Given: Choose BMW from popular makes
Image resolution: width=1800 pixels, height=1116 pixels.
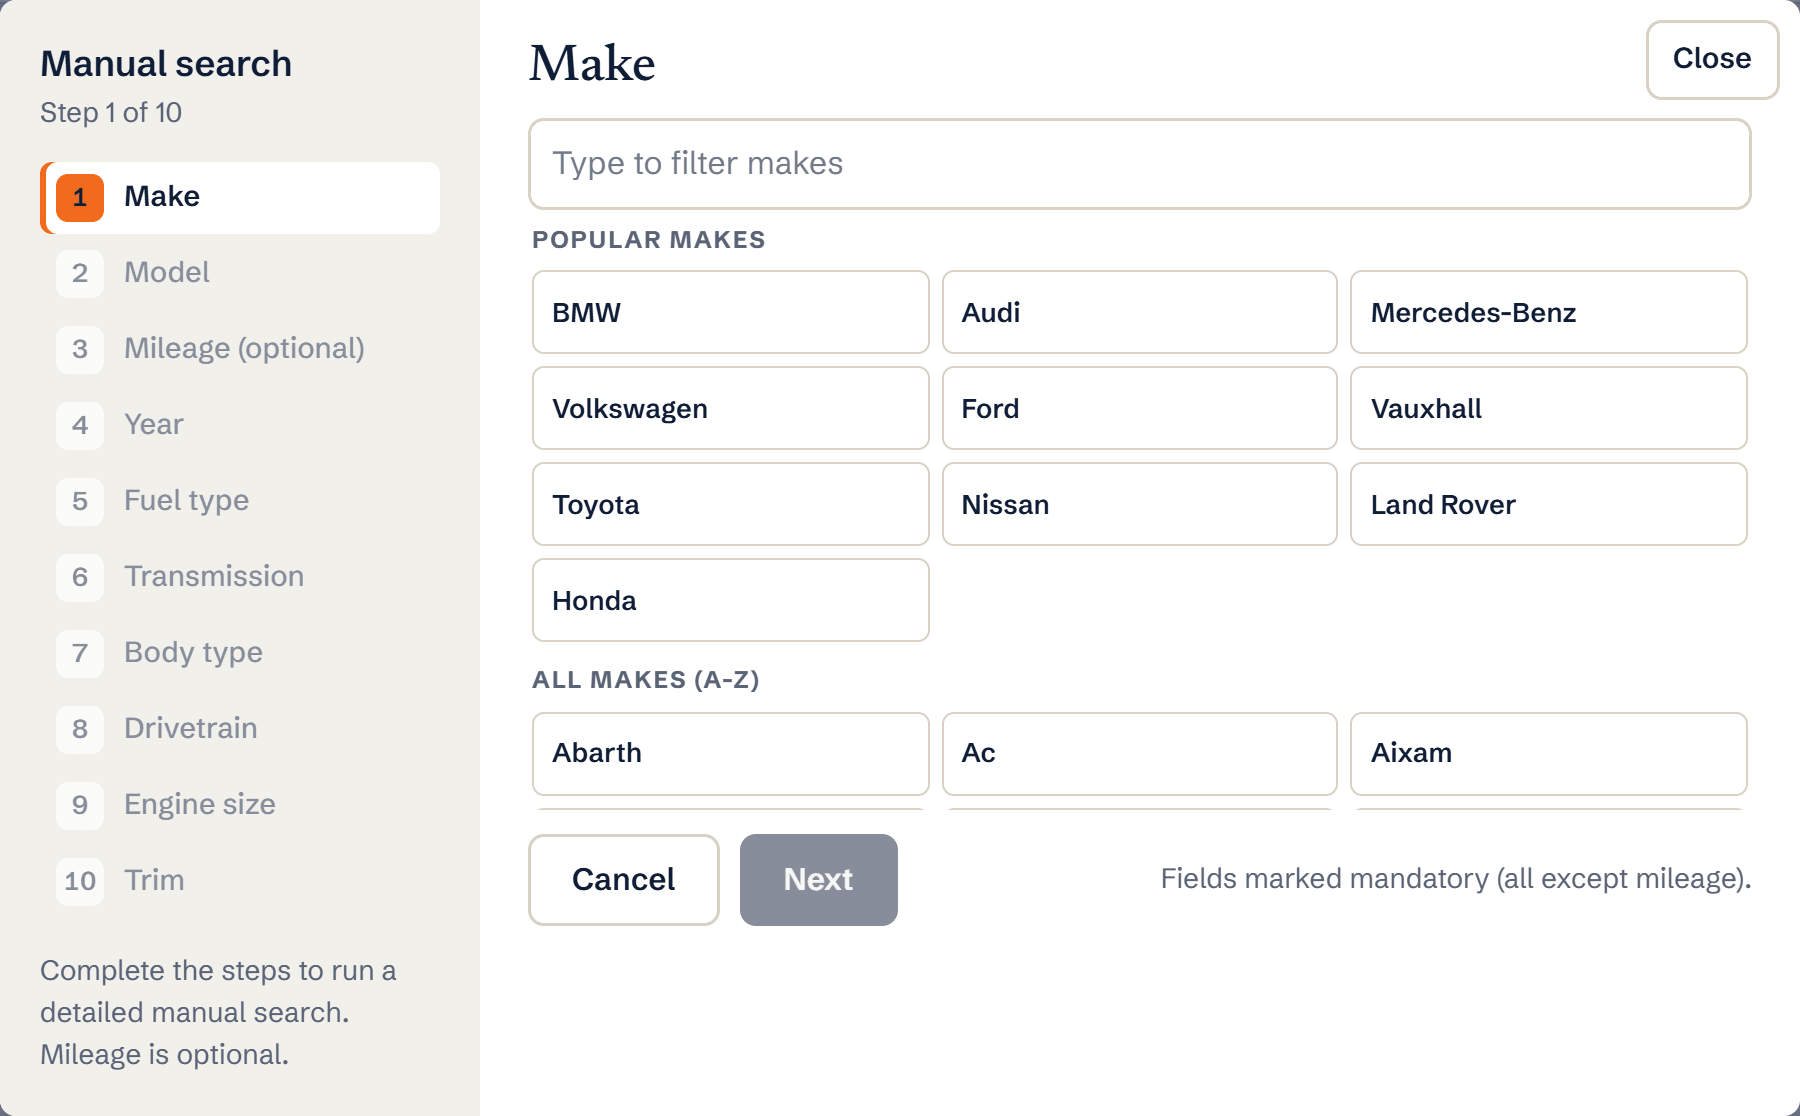Looking at the screenshot, I should pyautogui.click(x=731, y=312).
